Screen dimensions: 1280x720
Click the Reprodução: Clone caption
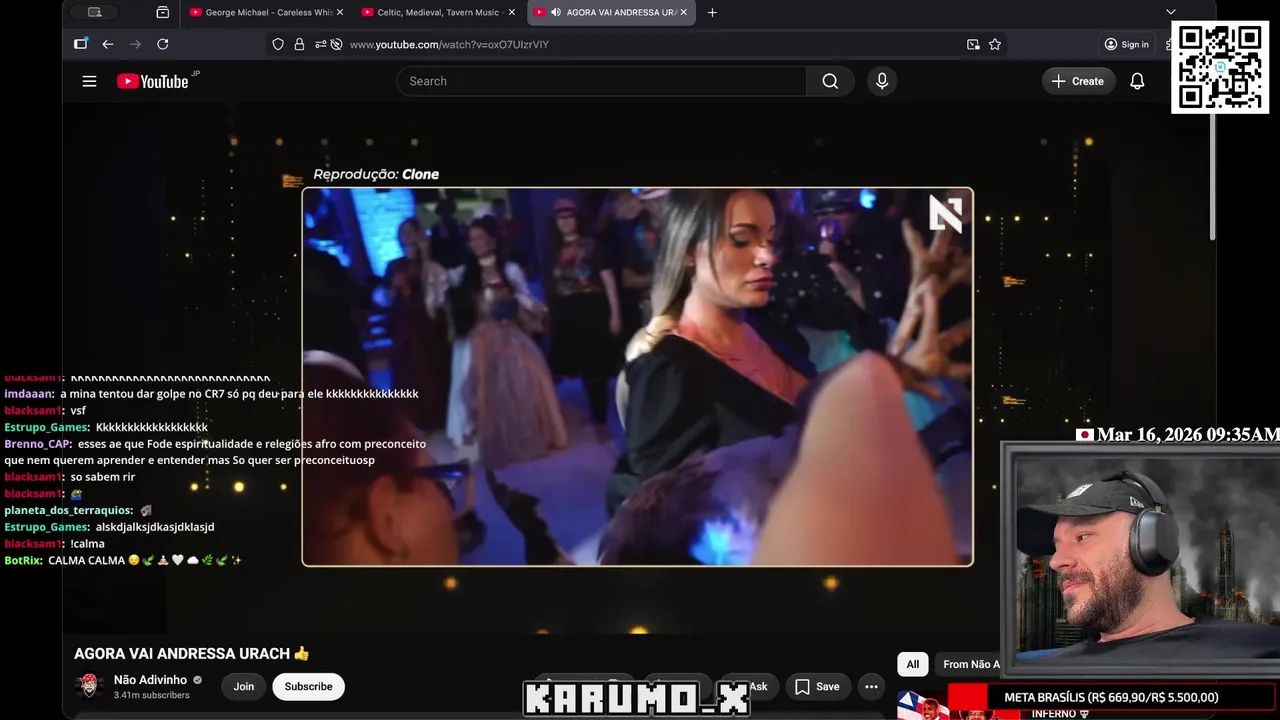376,174
